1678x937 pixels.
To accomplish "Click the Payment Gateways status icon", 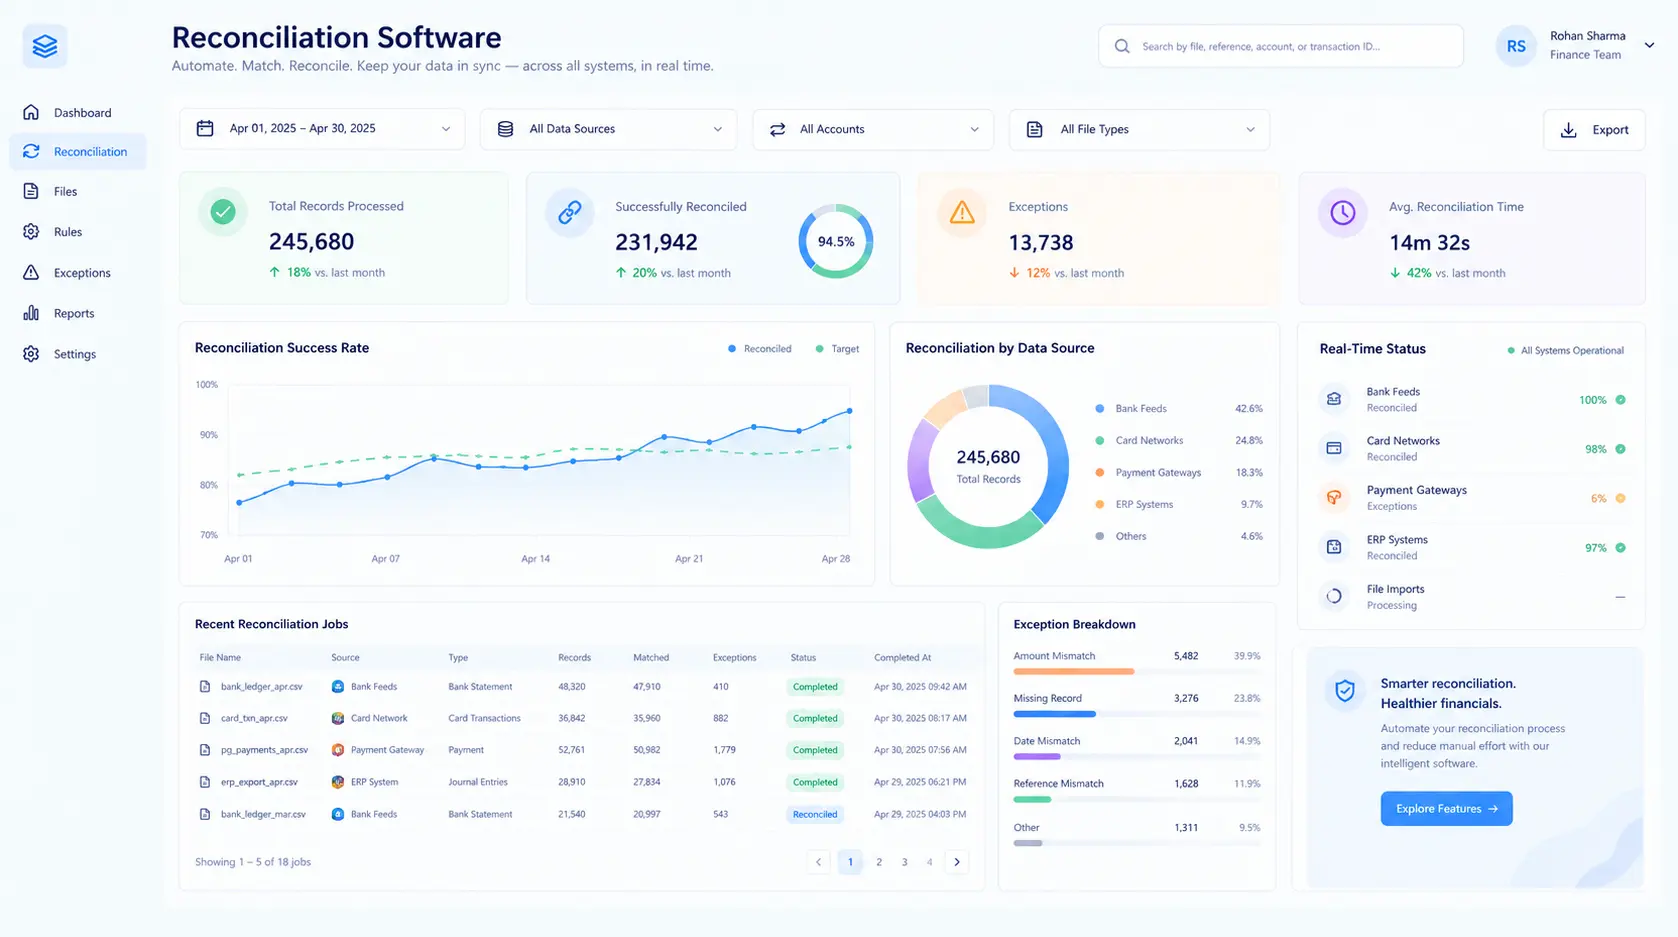I will (1334, 497).
